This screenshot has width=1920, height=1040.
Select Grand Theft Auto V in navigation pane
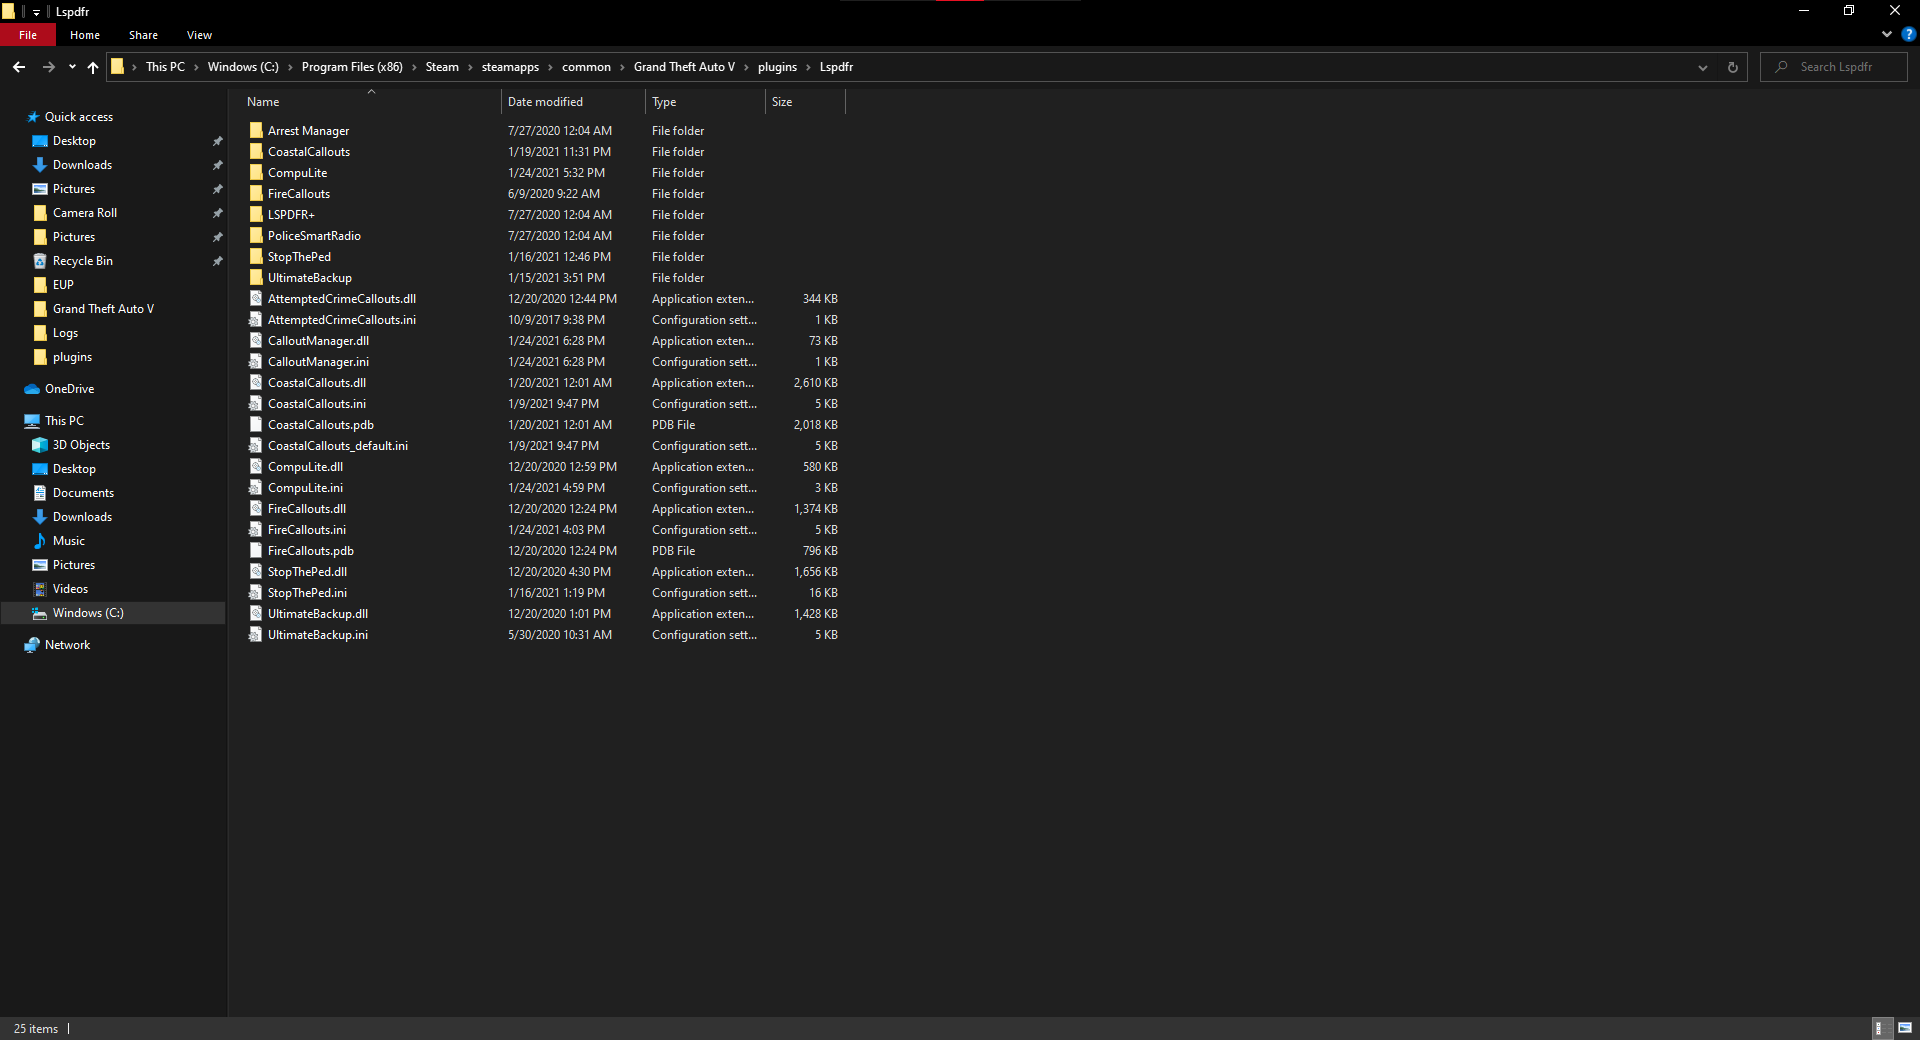tap(103, 309)
